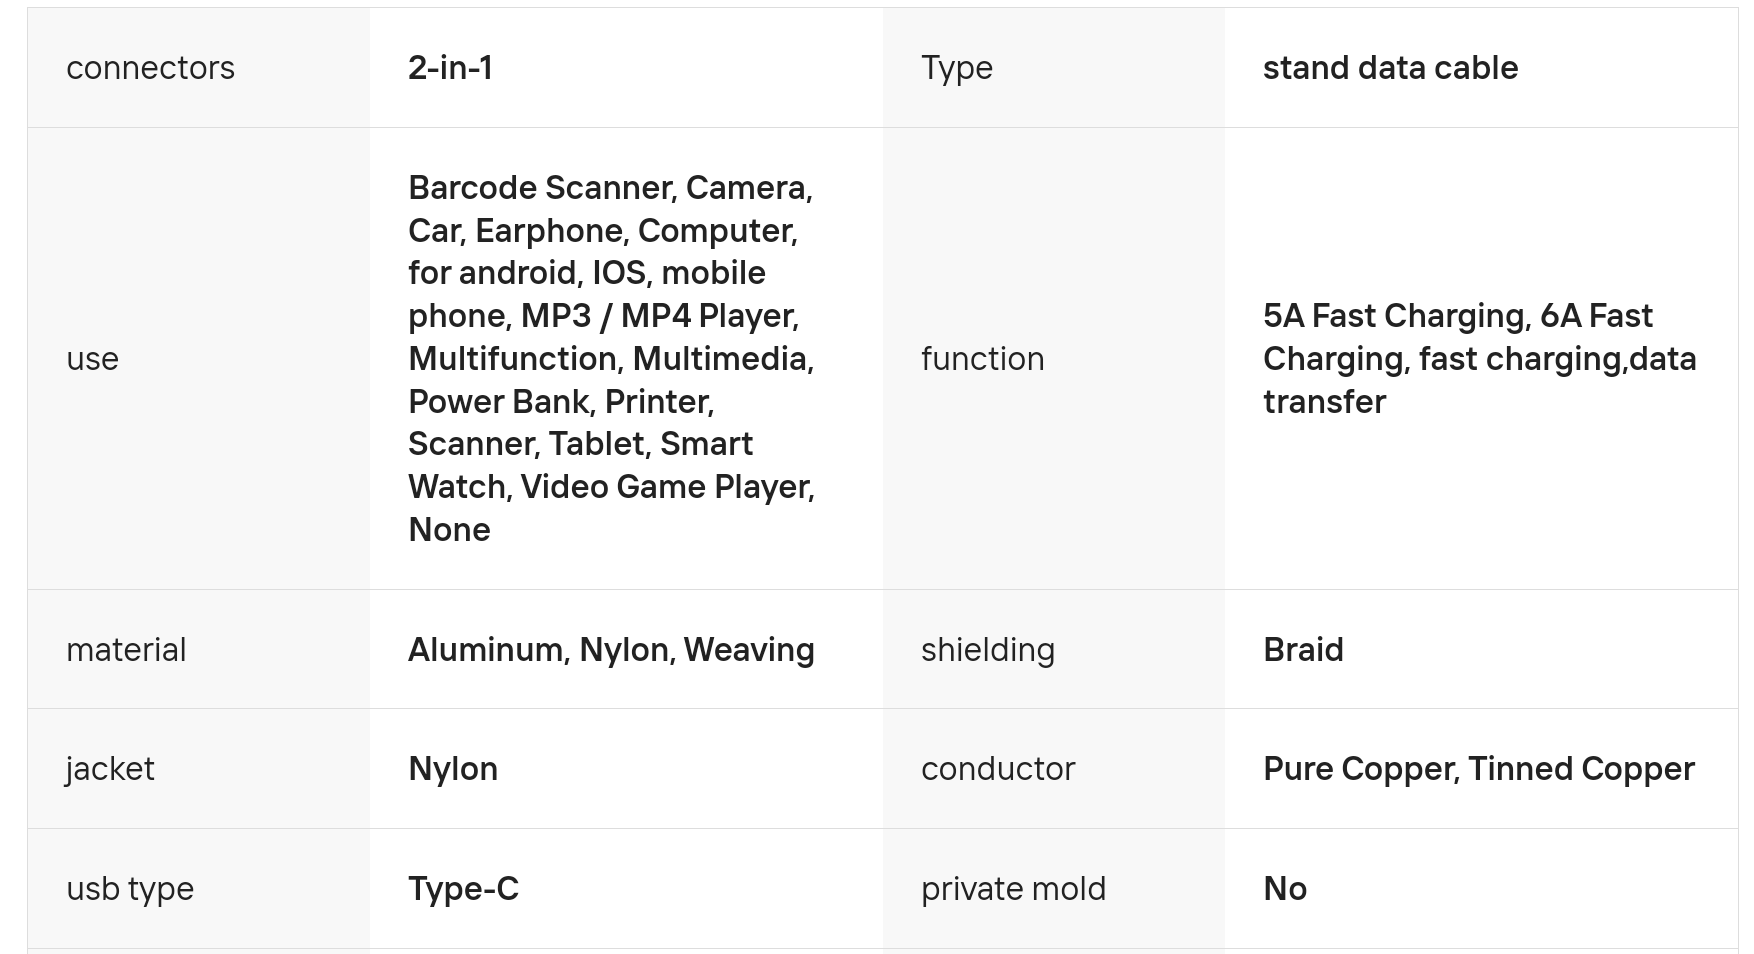Select the "2-in-1" connectors value

(x=450, y=68)
